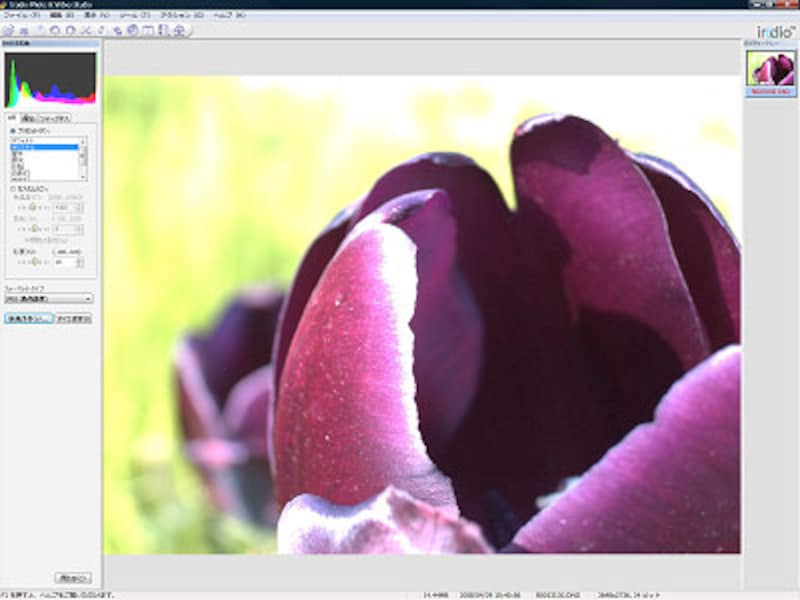800x600 pixels.
Task: Click the clockwise circular arrow toolbar icon
Action: (x=70, y=31)
